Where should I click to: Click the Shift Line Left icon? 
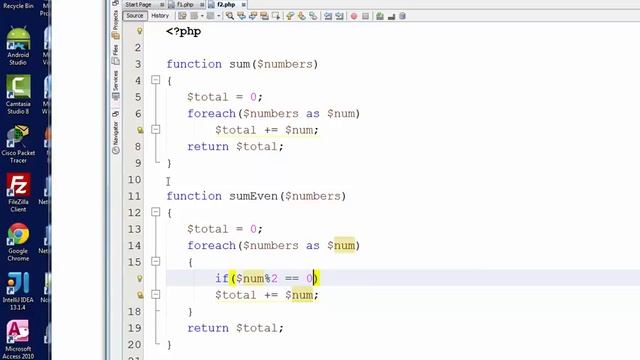(328, 16)
